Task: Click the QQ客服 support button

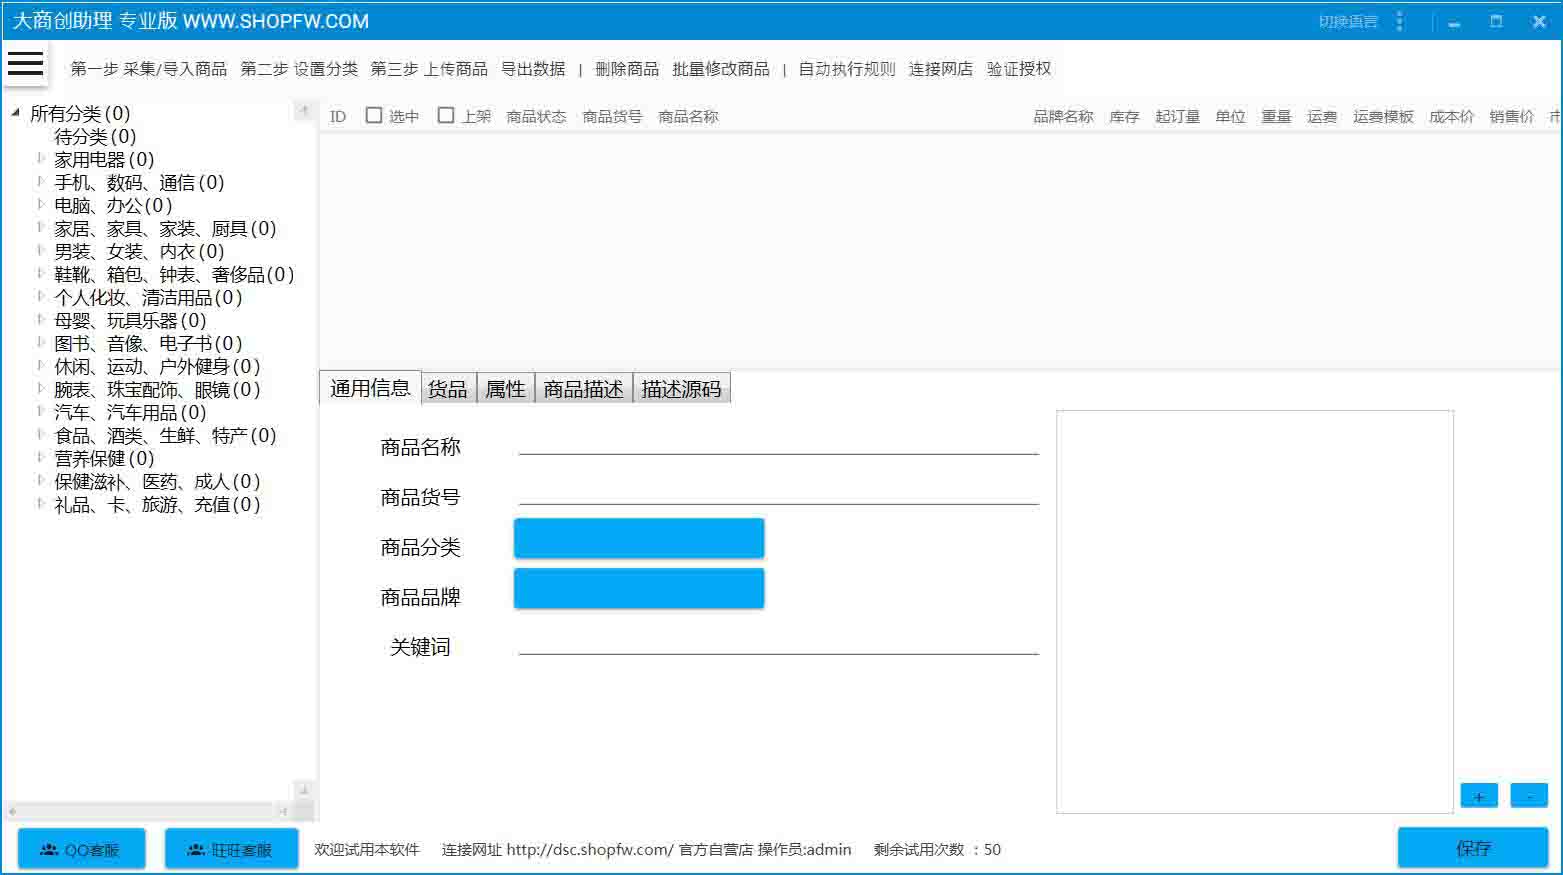Action: [81, 849]
